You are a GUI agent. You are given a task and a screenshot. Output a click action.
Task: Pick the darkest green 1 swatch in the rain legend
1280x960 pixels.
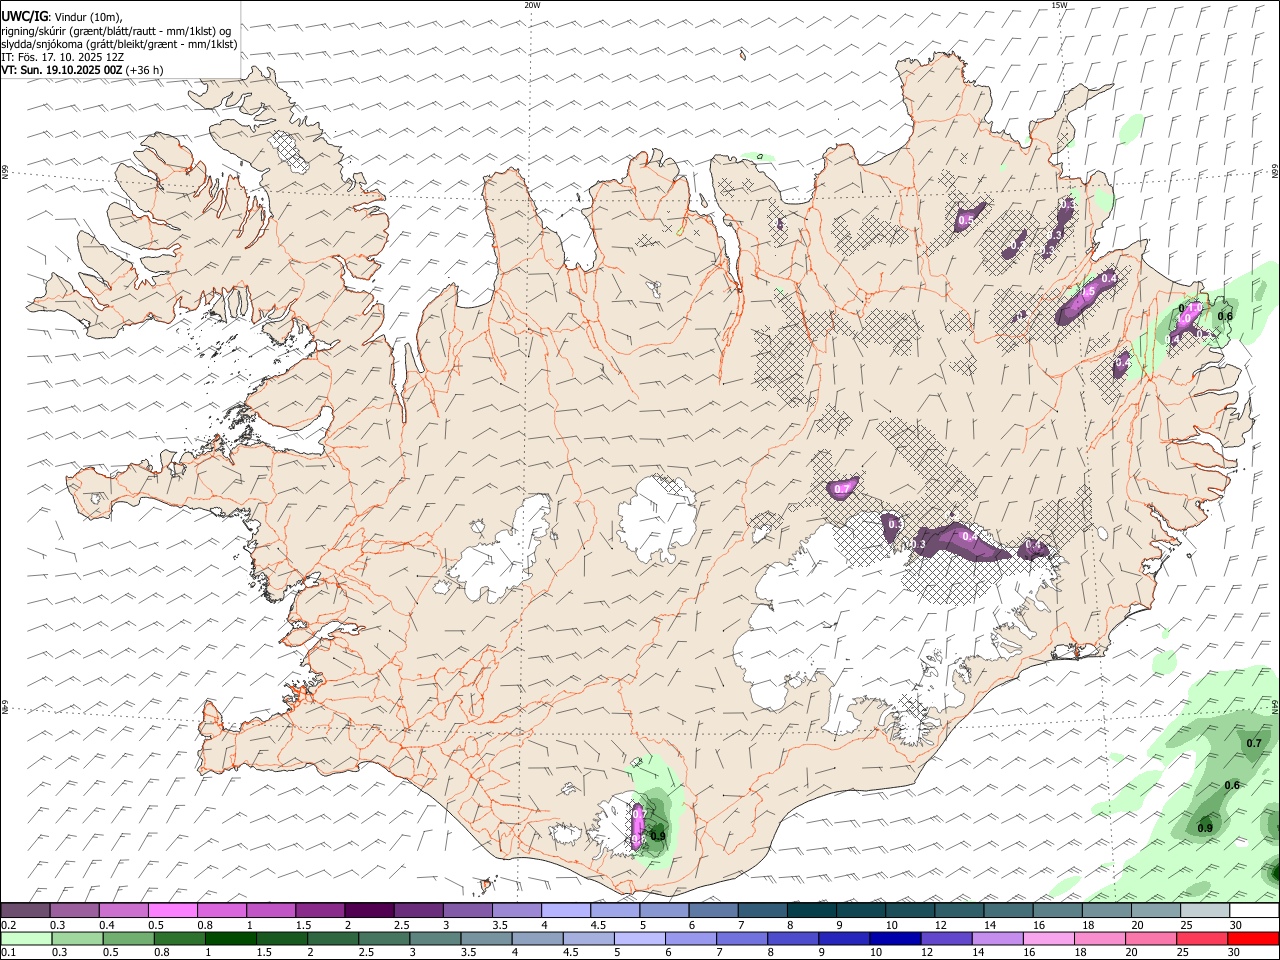(x=231, y=938)
